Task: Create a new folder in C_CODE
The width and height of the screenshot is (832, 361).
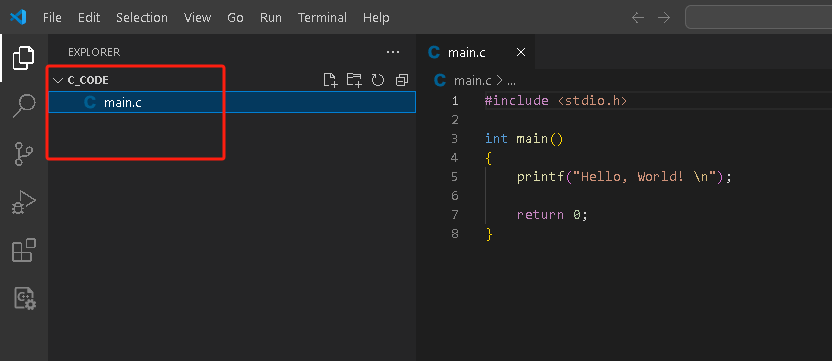Action: point(354,80)
